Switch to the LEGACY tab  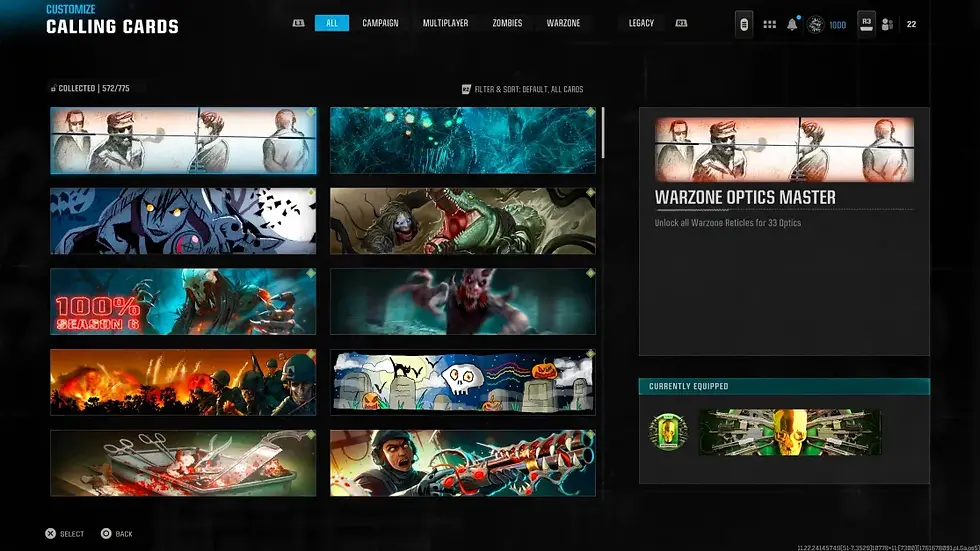641,23
